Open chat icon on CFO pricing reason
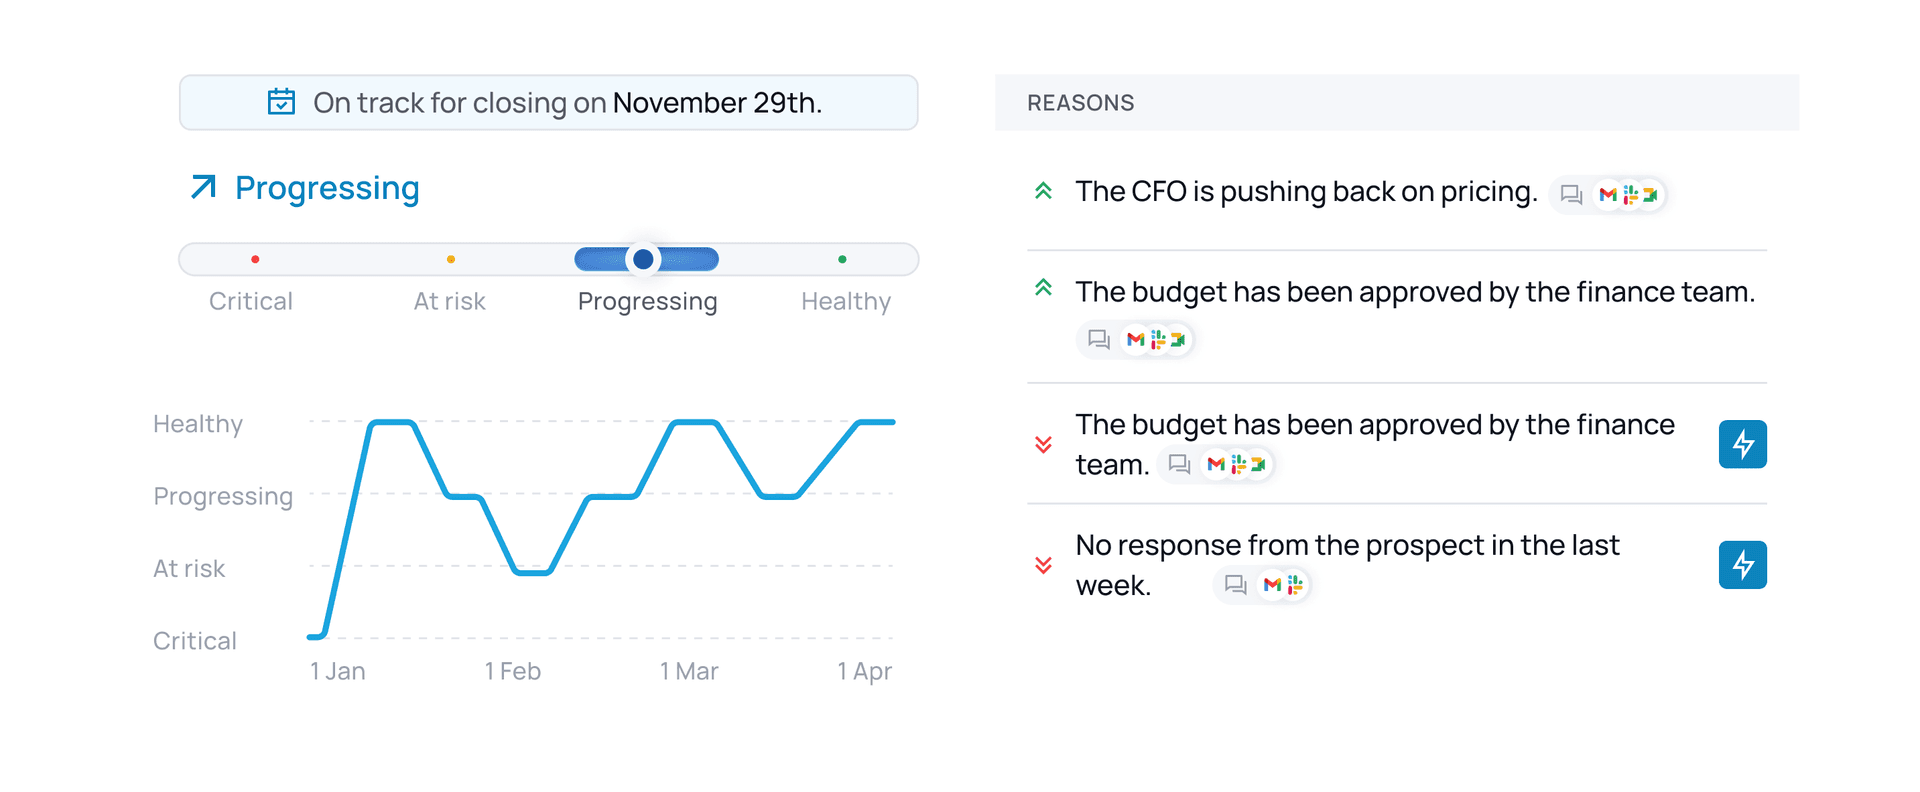1920x792 pixels. tap(1571, 194)
